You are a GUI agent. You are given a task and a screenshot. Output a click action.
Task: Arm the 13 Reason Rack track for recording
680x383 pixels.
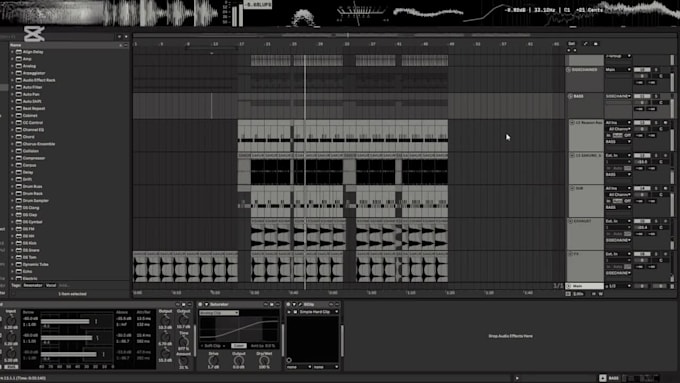click(666, 123)
